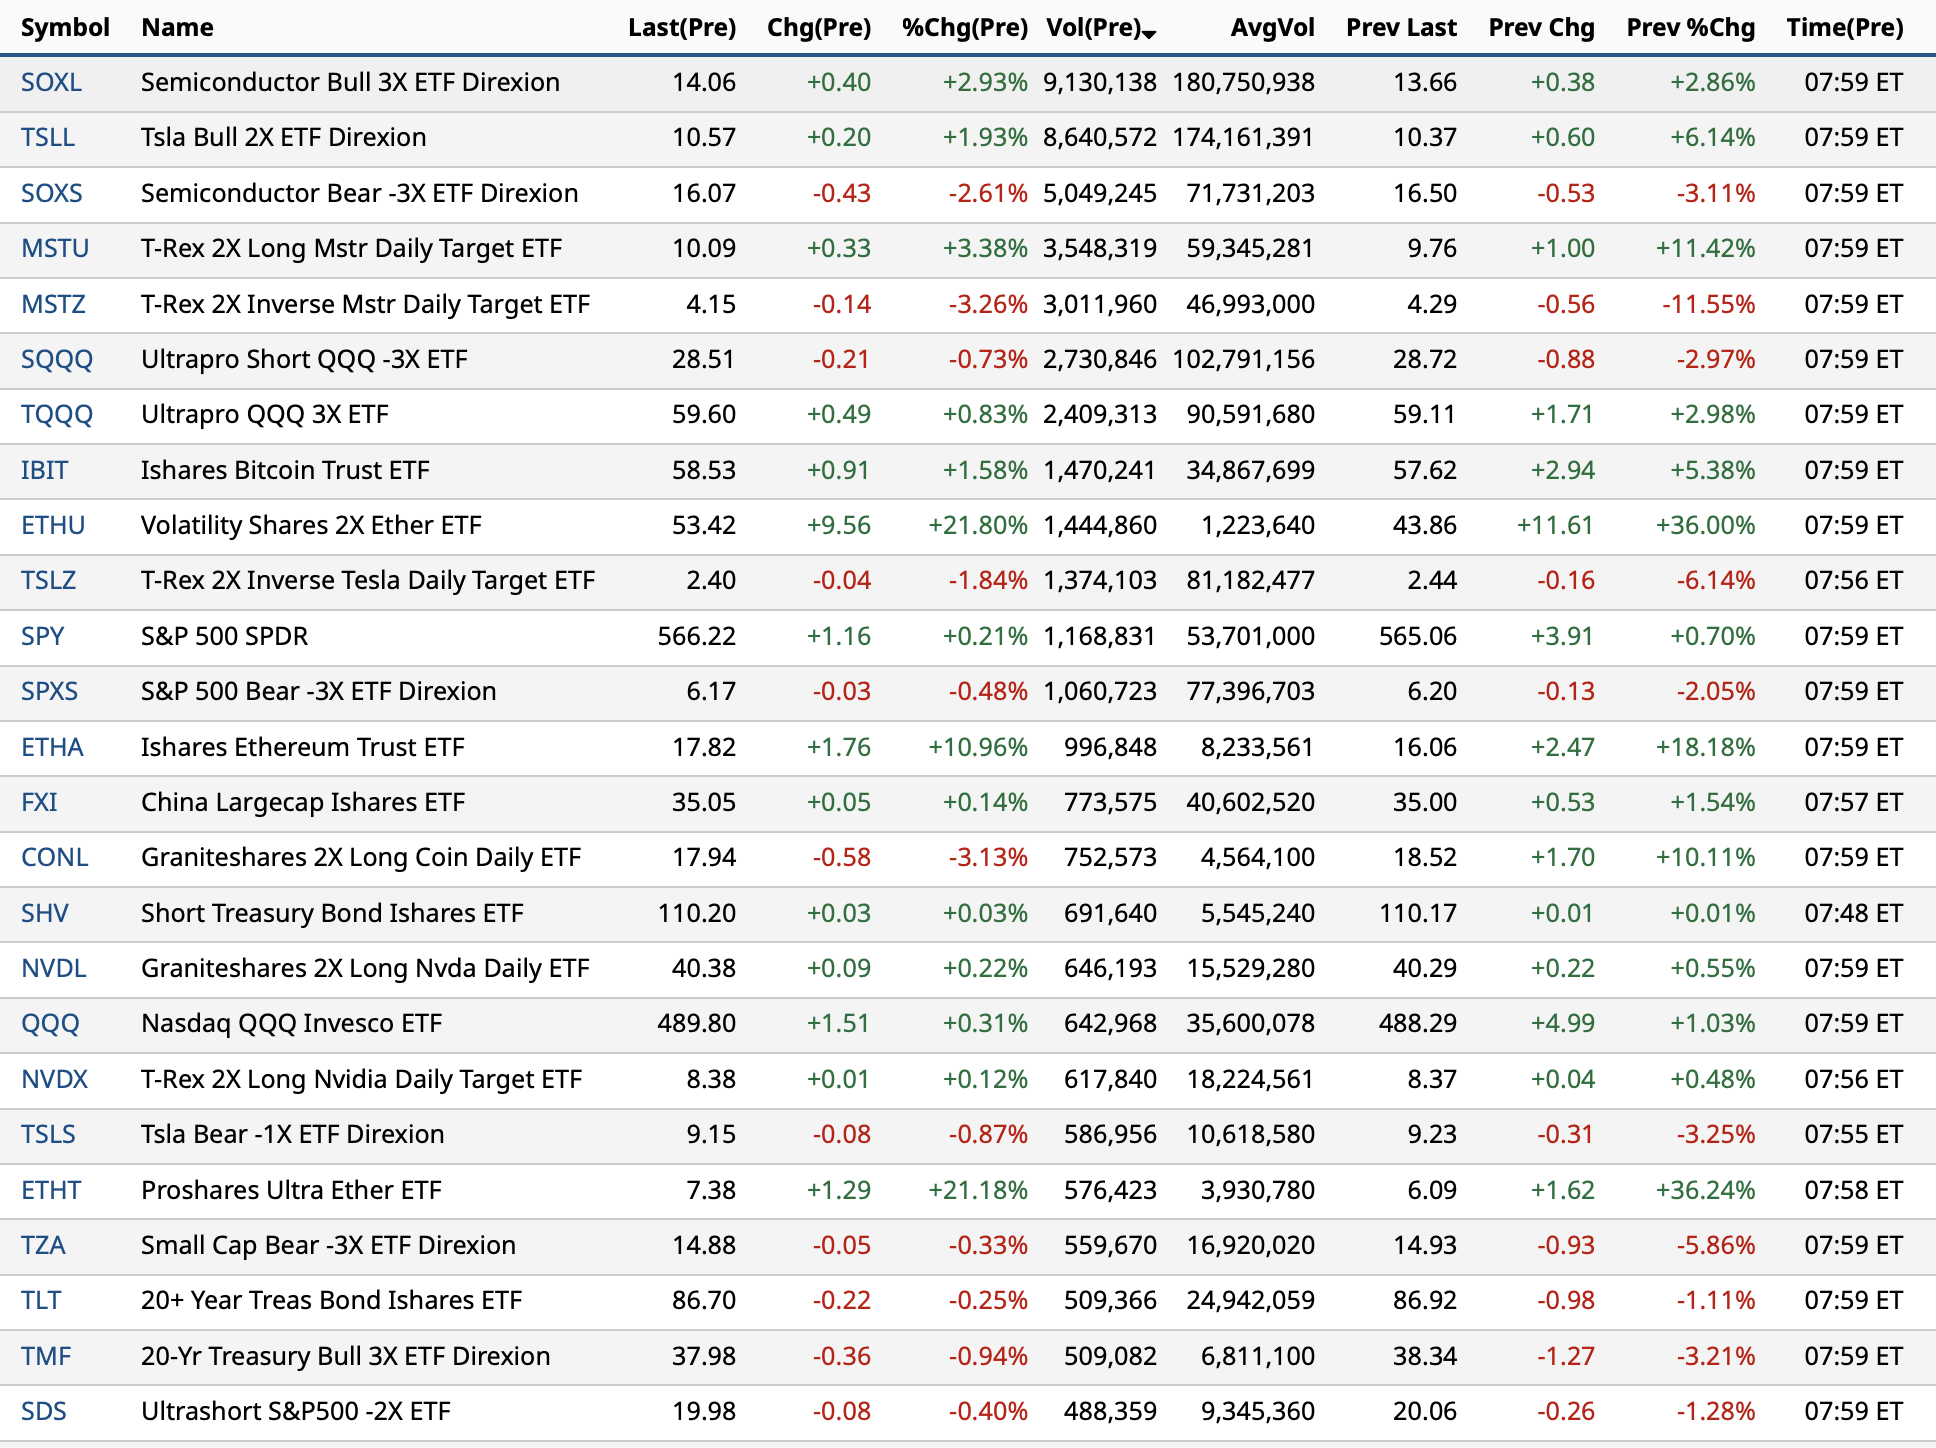The width and height of the screenshot is (1936, 1448).
Task: Sort by Vol(Pre) descending arrow
Action: tap(1149, 34)
